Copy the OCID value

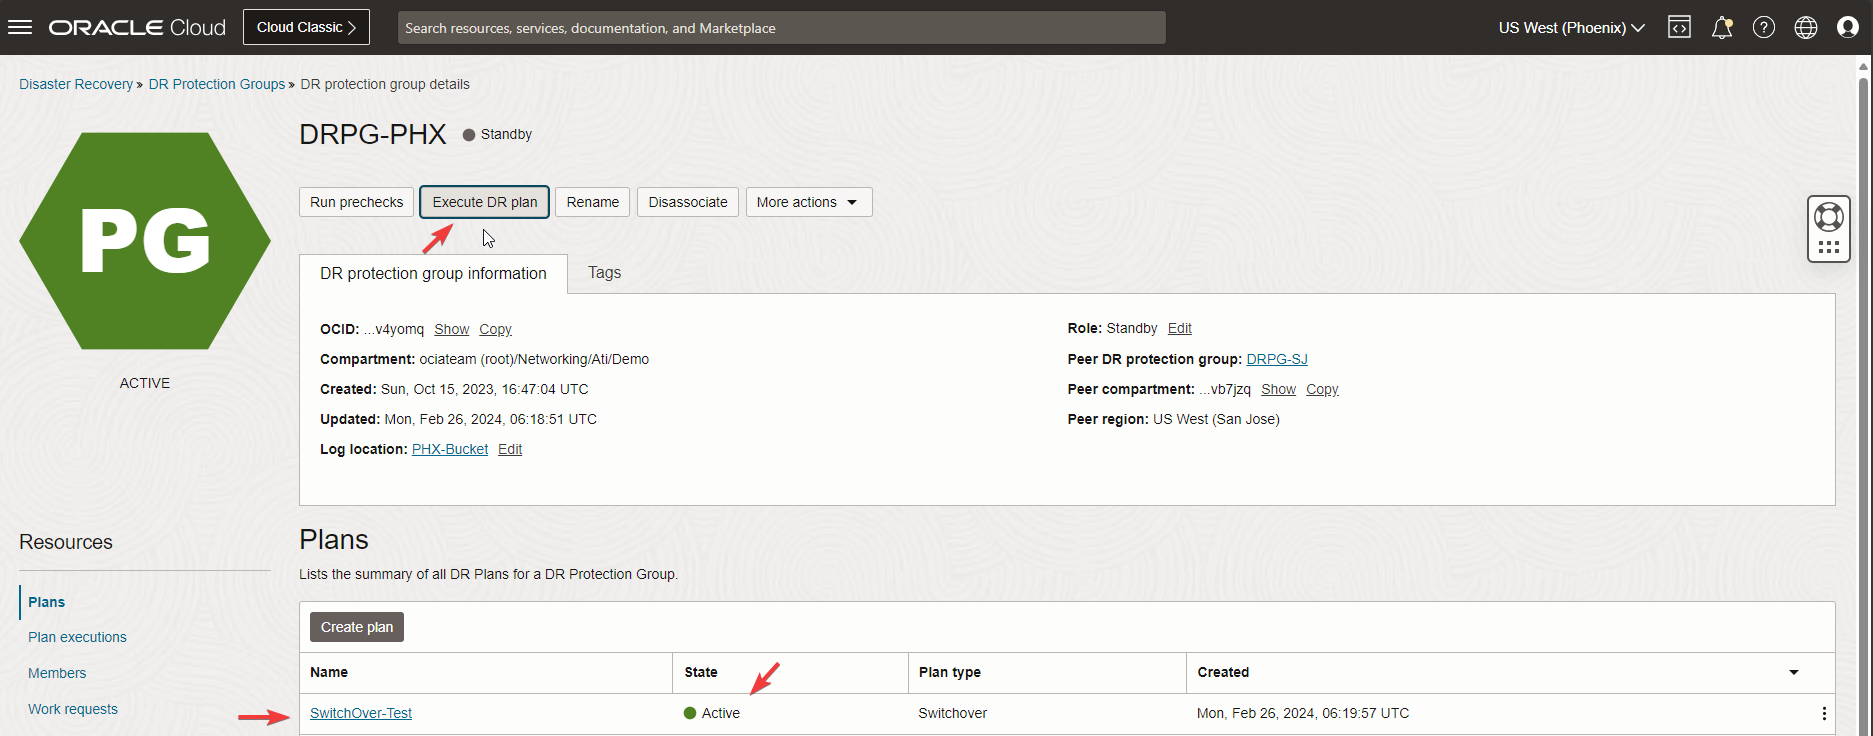coord(495,329)
